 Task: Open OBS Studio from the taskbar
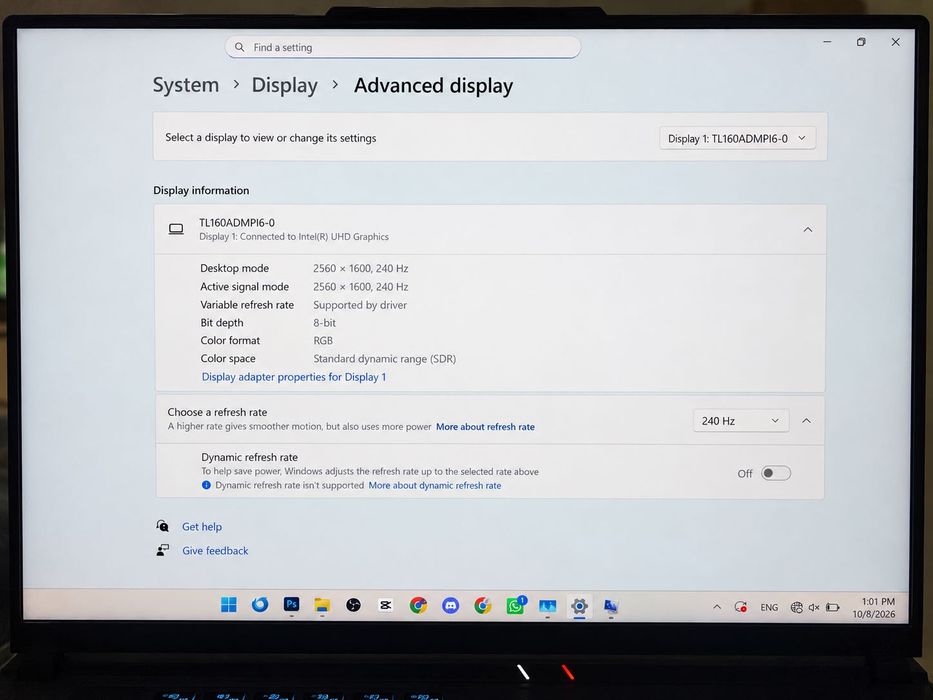tap(353, 606)
